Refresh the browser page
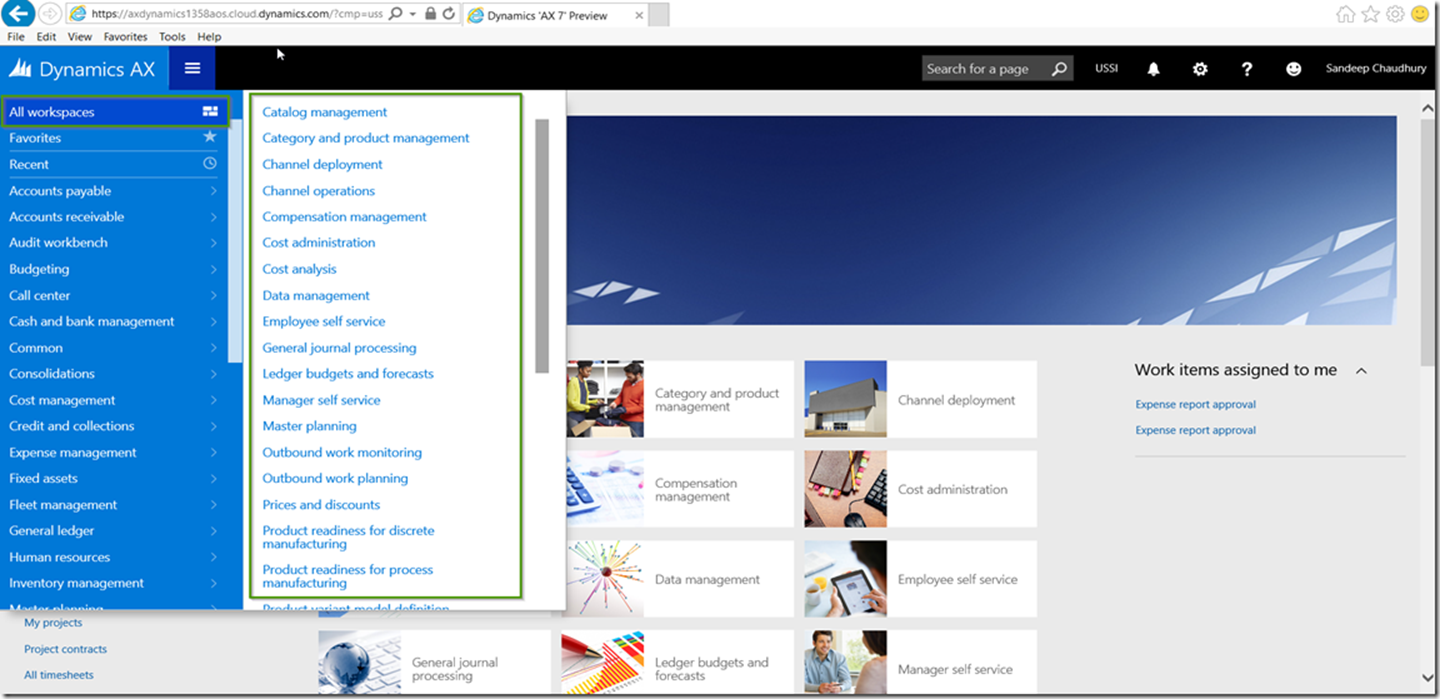The image size is (1440, 699). 449,14
